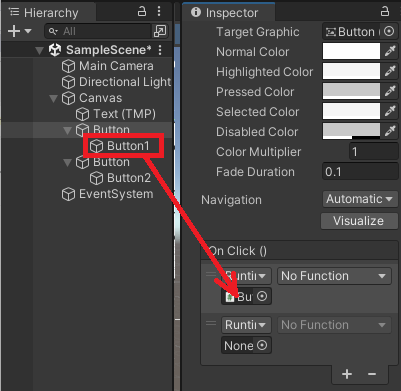Collapse the SampleScene foldout arrow
This screenshot has height=391, width=401.
(40, 50)
